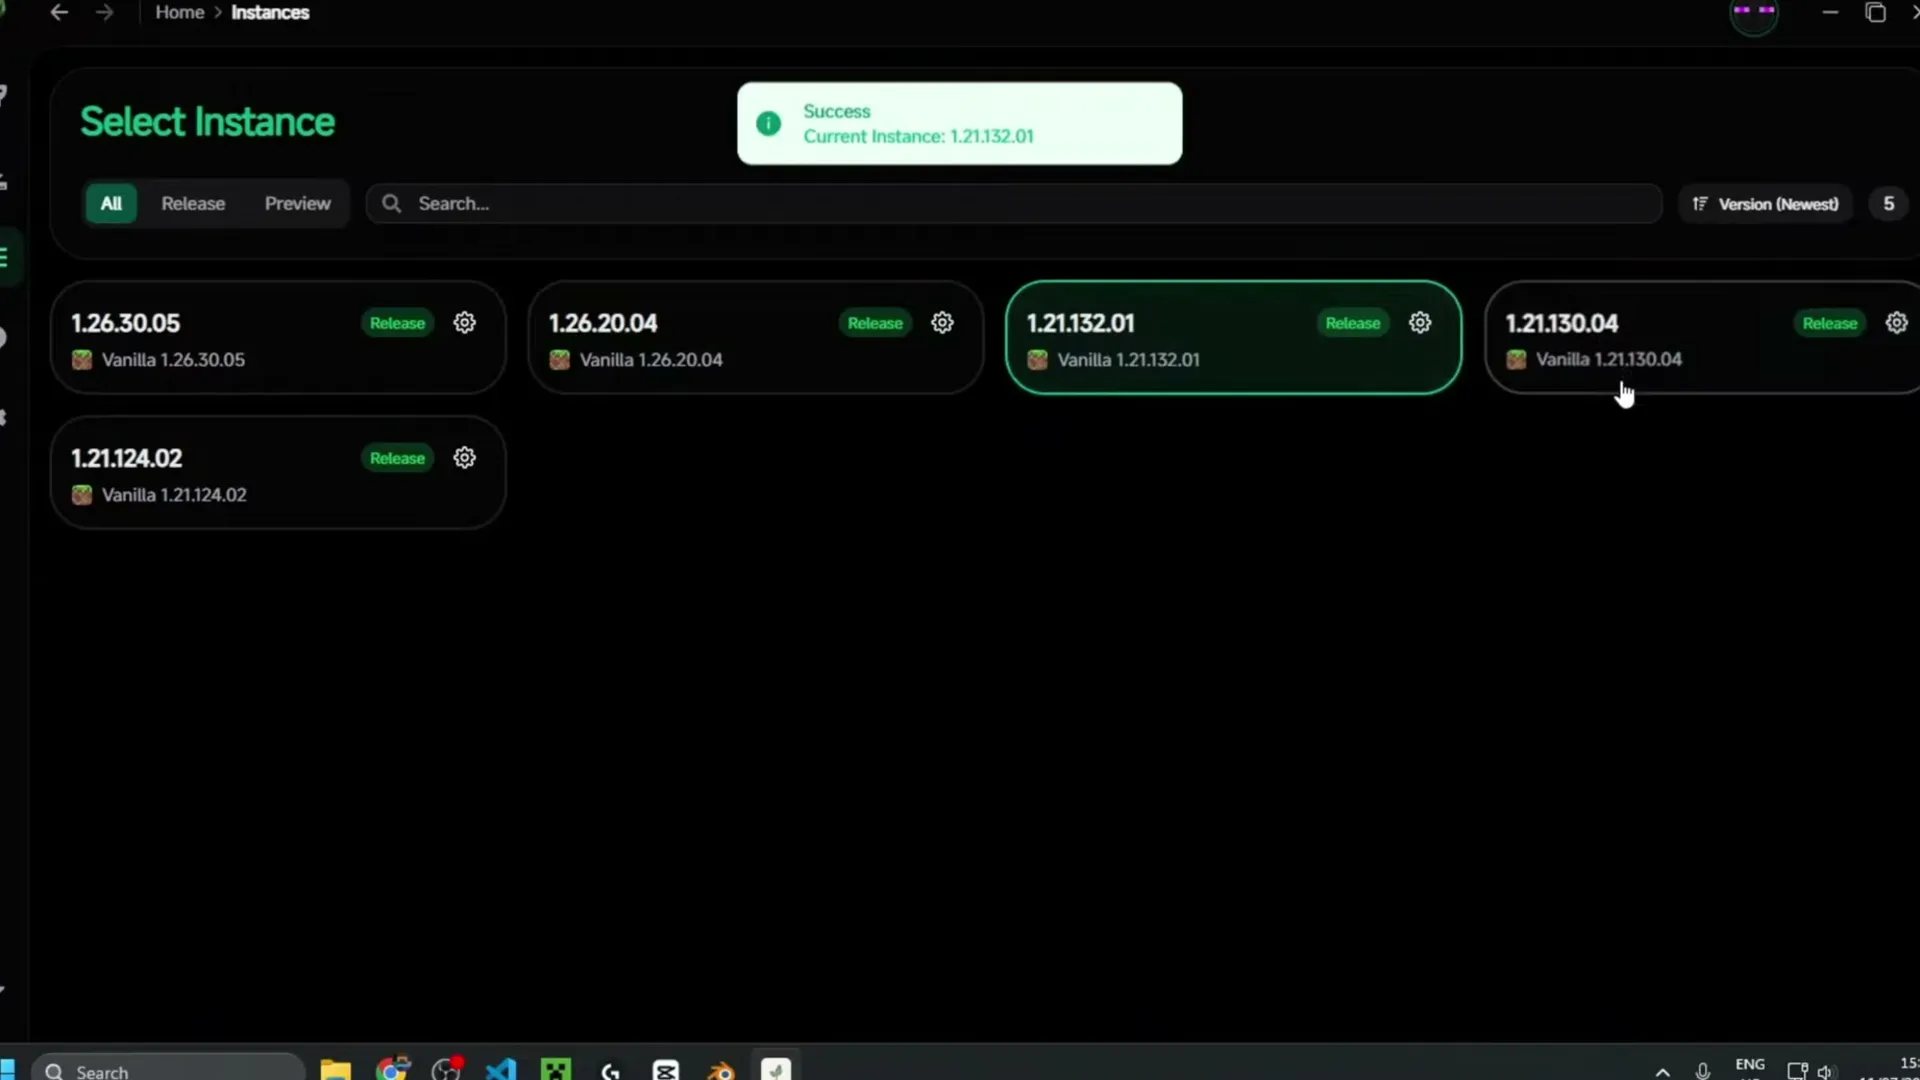Select the 1.21.124.02 instance card
This screenshot has width=1920, height=1080.
278,472
